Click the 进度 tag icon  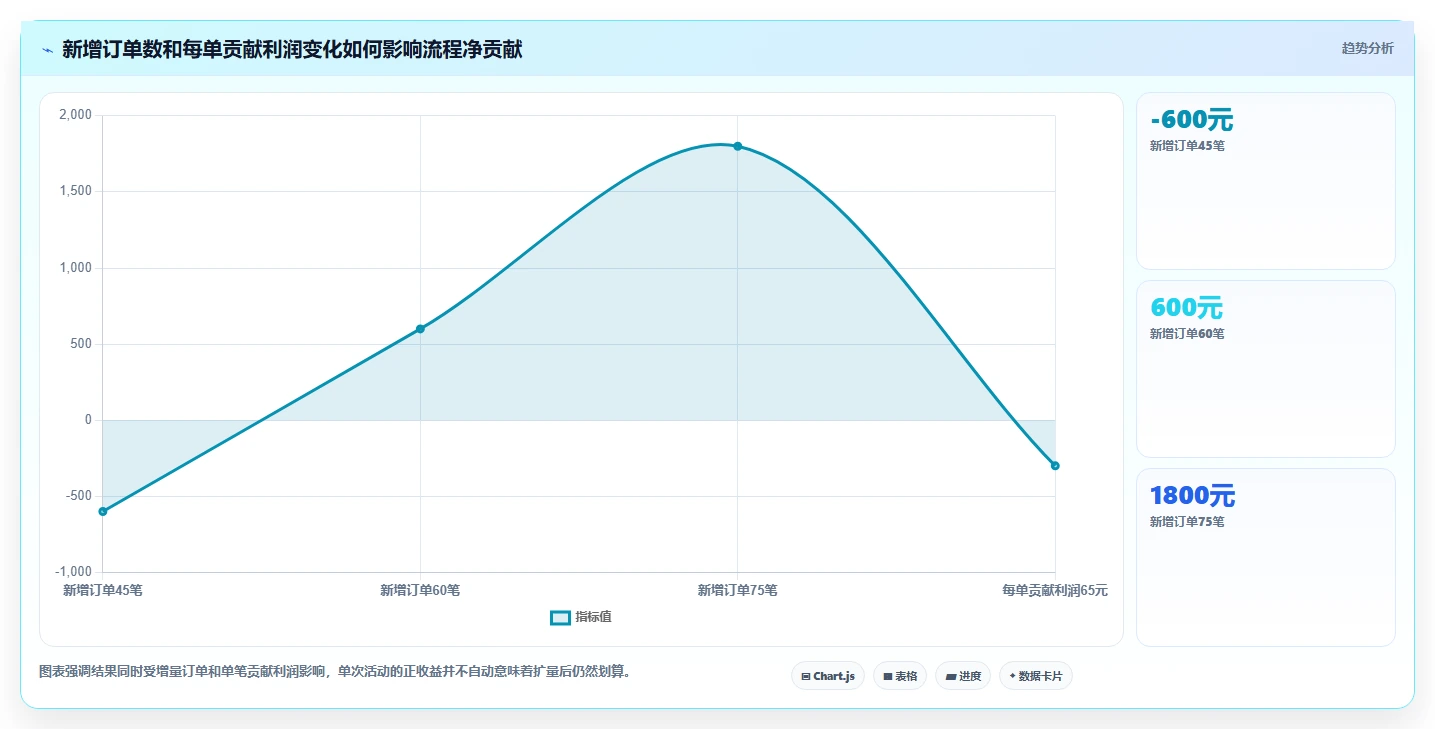pos(950,677)
